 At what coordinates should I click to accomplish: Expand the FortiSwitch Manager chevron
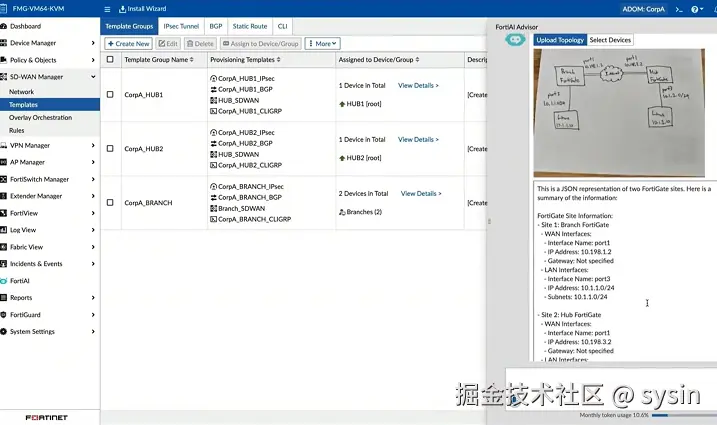(93, 179)
